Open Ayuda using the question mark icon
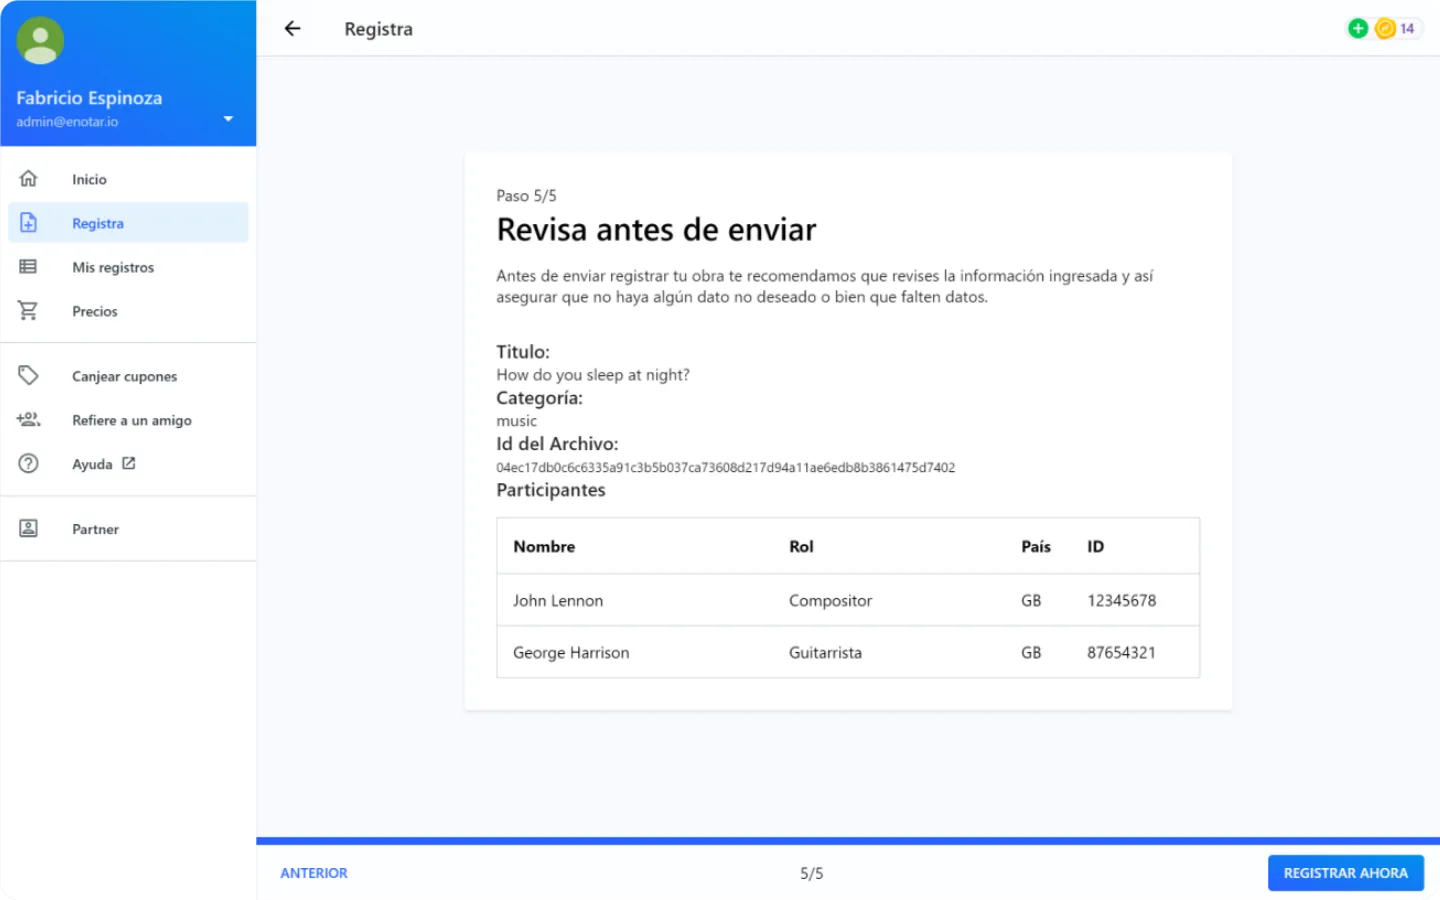This screenshot has width=1440, height=900. (29, 463)
